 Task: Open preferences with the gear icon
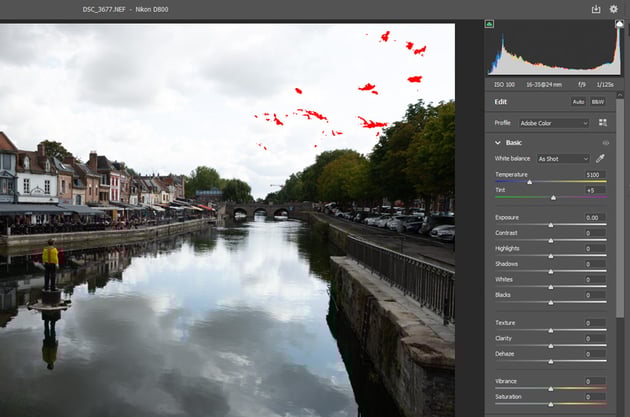point(613,9)
